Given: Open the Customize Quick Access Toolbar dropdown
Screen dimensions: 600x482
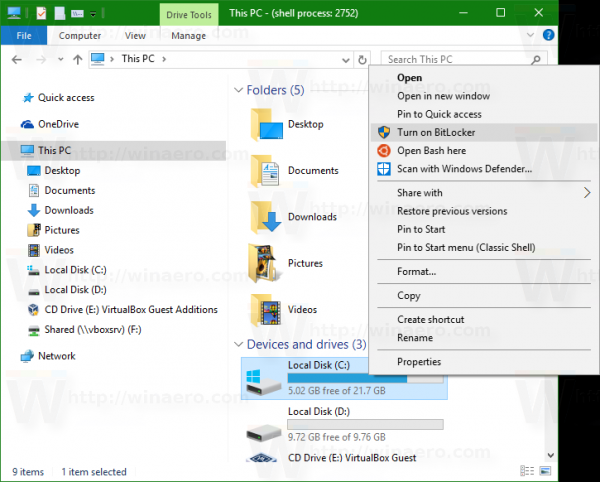Looking at the screenshot, I should pyautogui.click(x=93, y=14).
